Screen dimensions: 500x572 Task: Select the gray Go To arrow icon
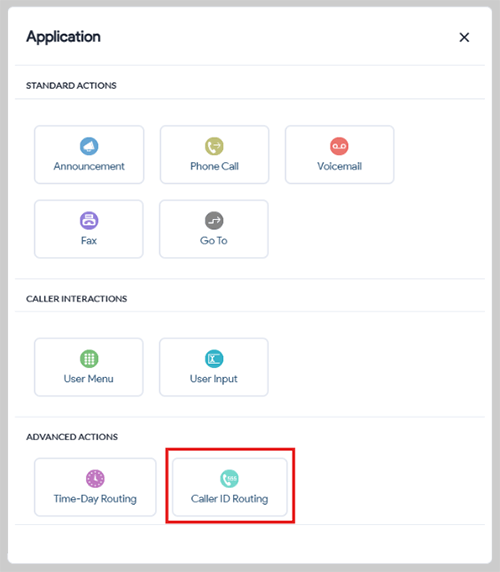tap(214, 221)
